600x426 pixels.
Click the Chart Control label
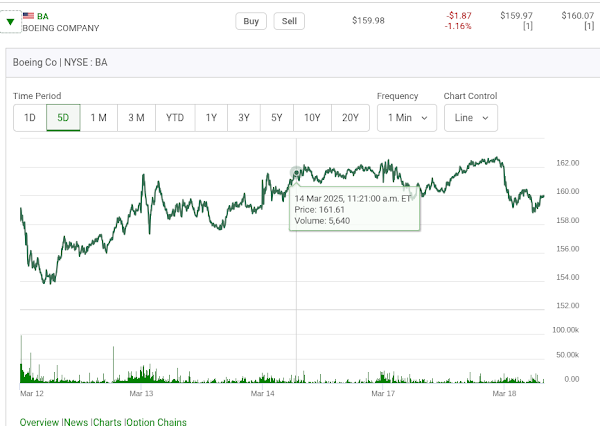click(x=470, y=96)
